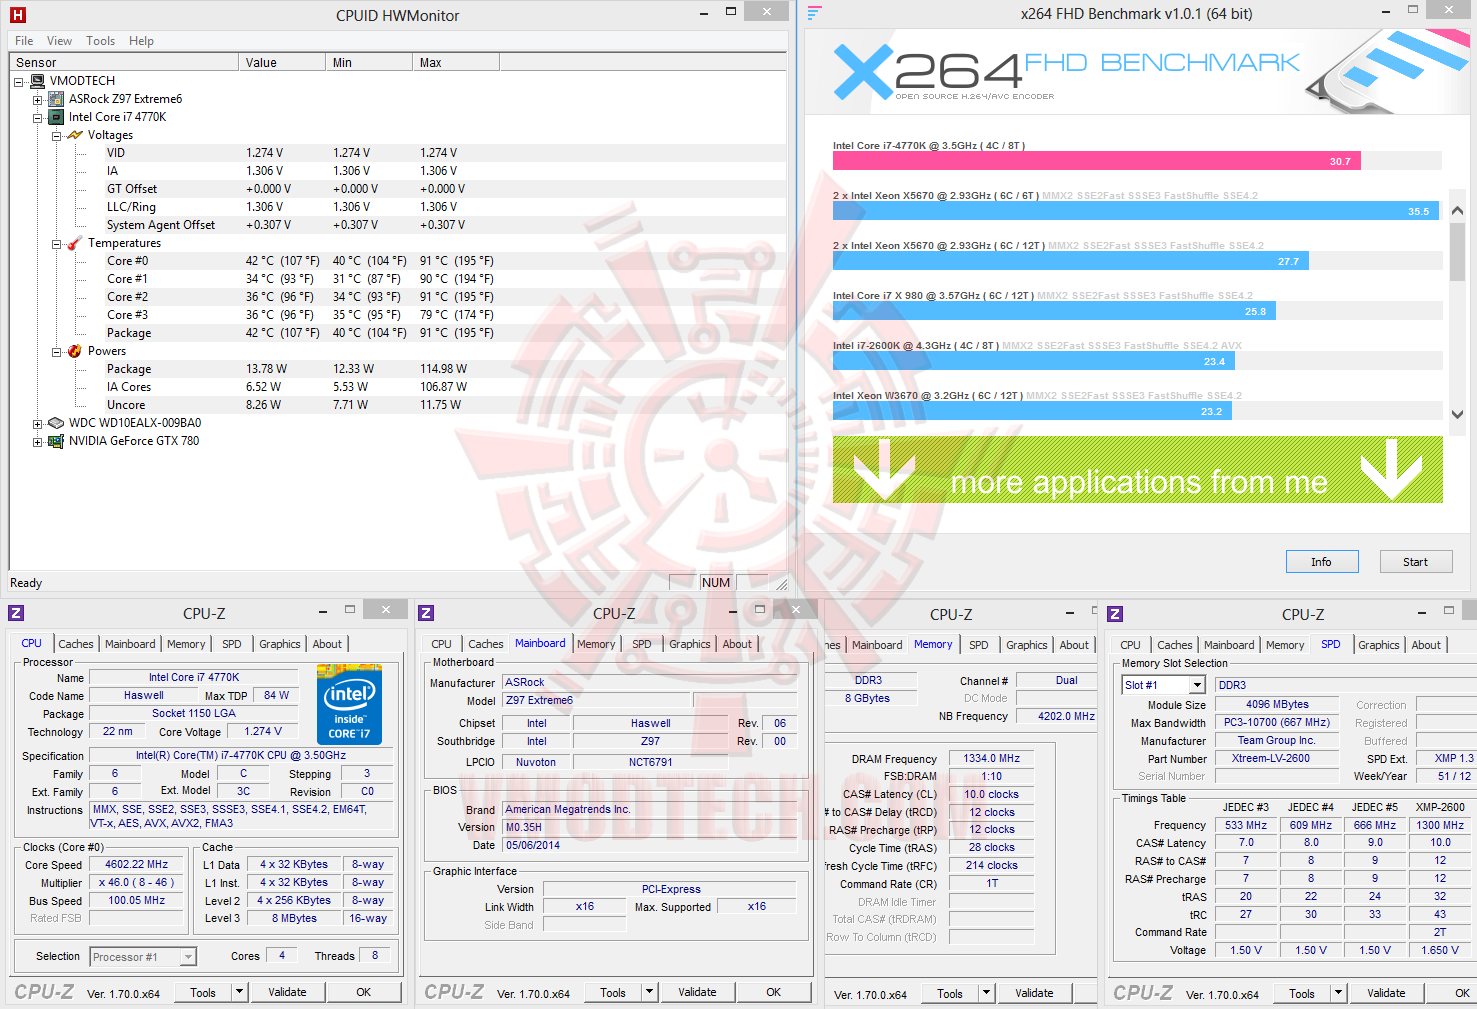
Task: Click the ASRock Z97 Extreme6 motherboard icon
Action: pos(57,99)
